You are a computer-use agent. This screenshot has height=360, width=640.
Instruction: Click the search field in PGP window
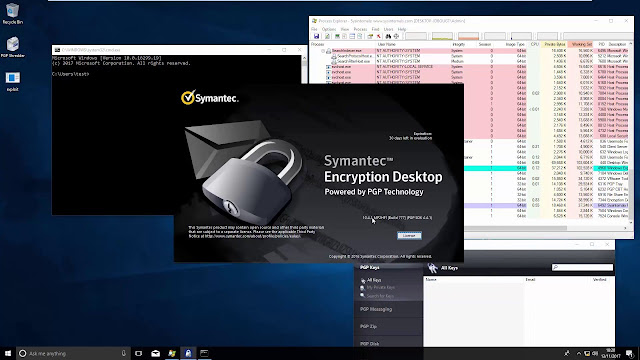582,267
